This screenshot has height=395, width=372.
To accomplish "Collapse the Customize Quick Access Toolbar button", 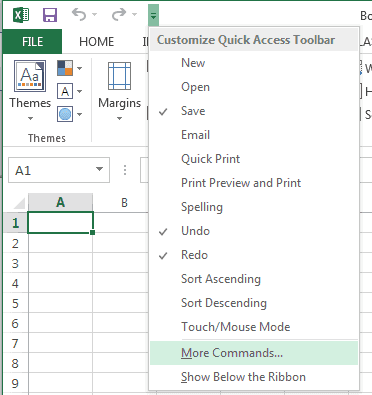I will coord(153,15).
